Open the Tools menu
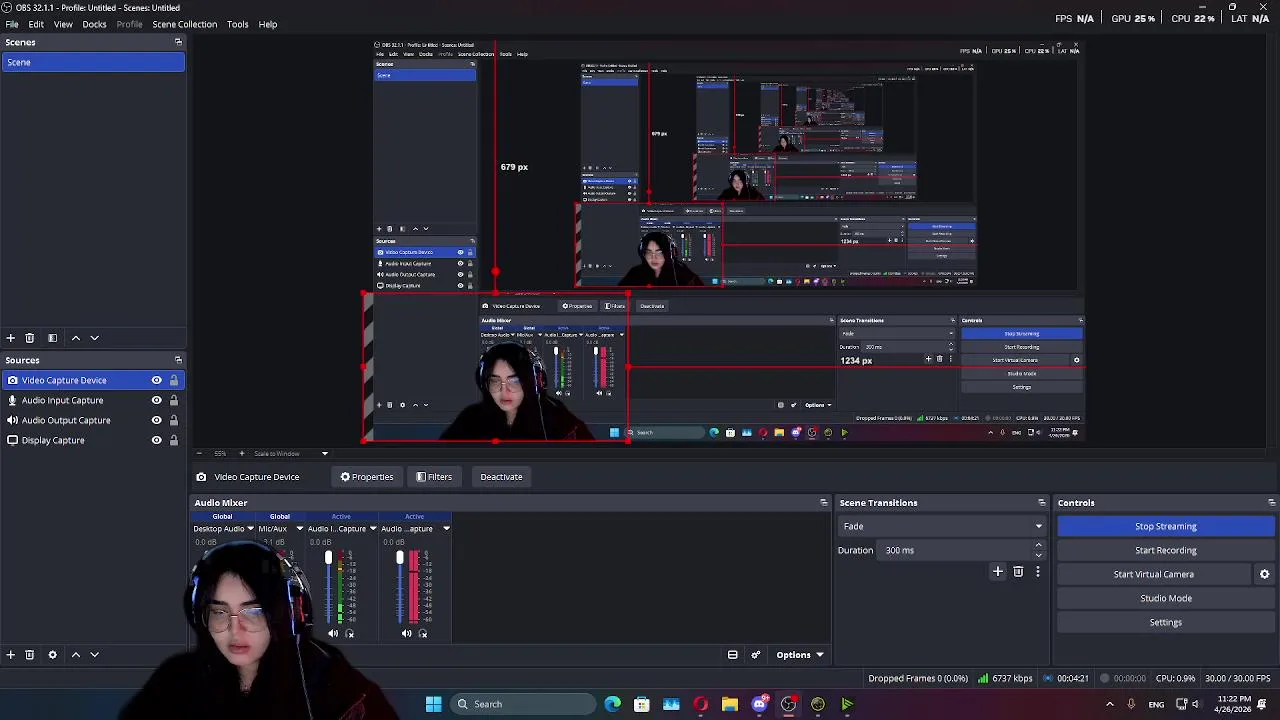This screenshot has width=1280, height=720. (237, 24)
